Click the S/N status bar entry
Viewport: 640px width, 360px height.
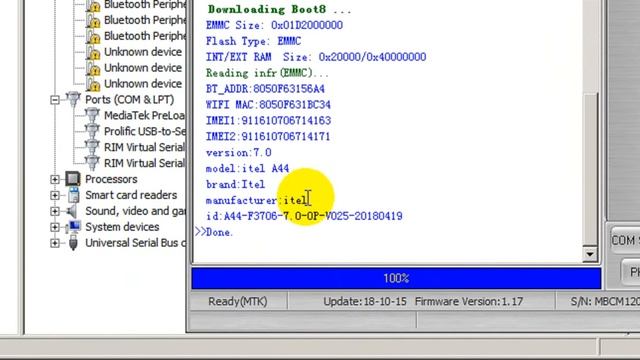tap(605, 302)
